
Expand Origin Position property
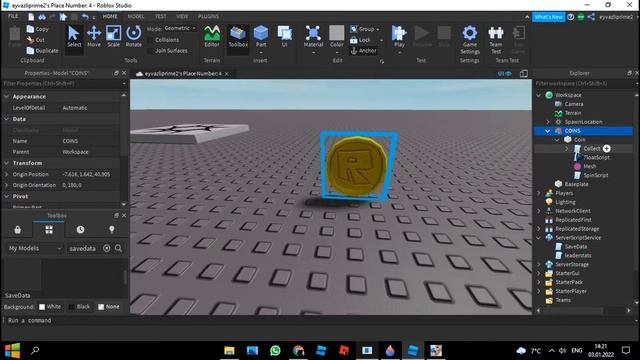coord(7,174)
